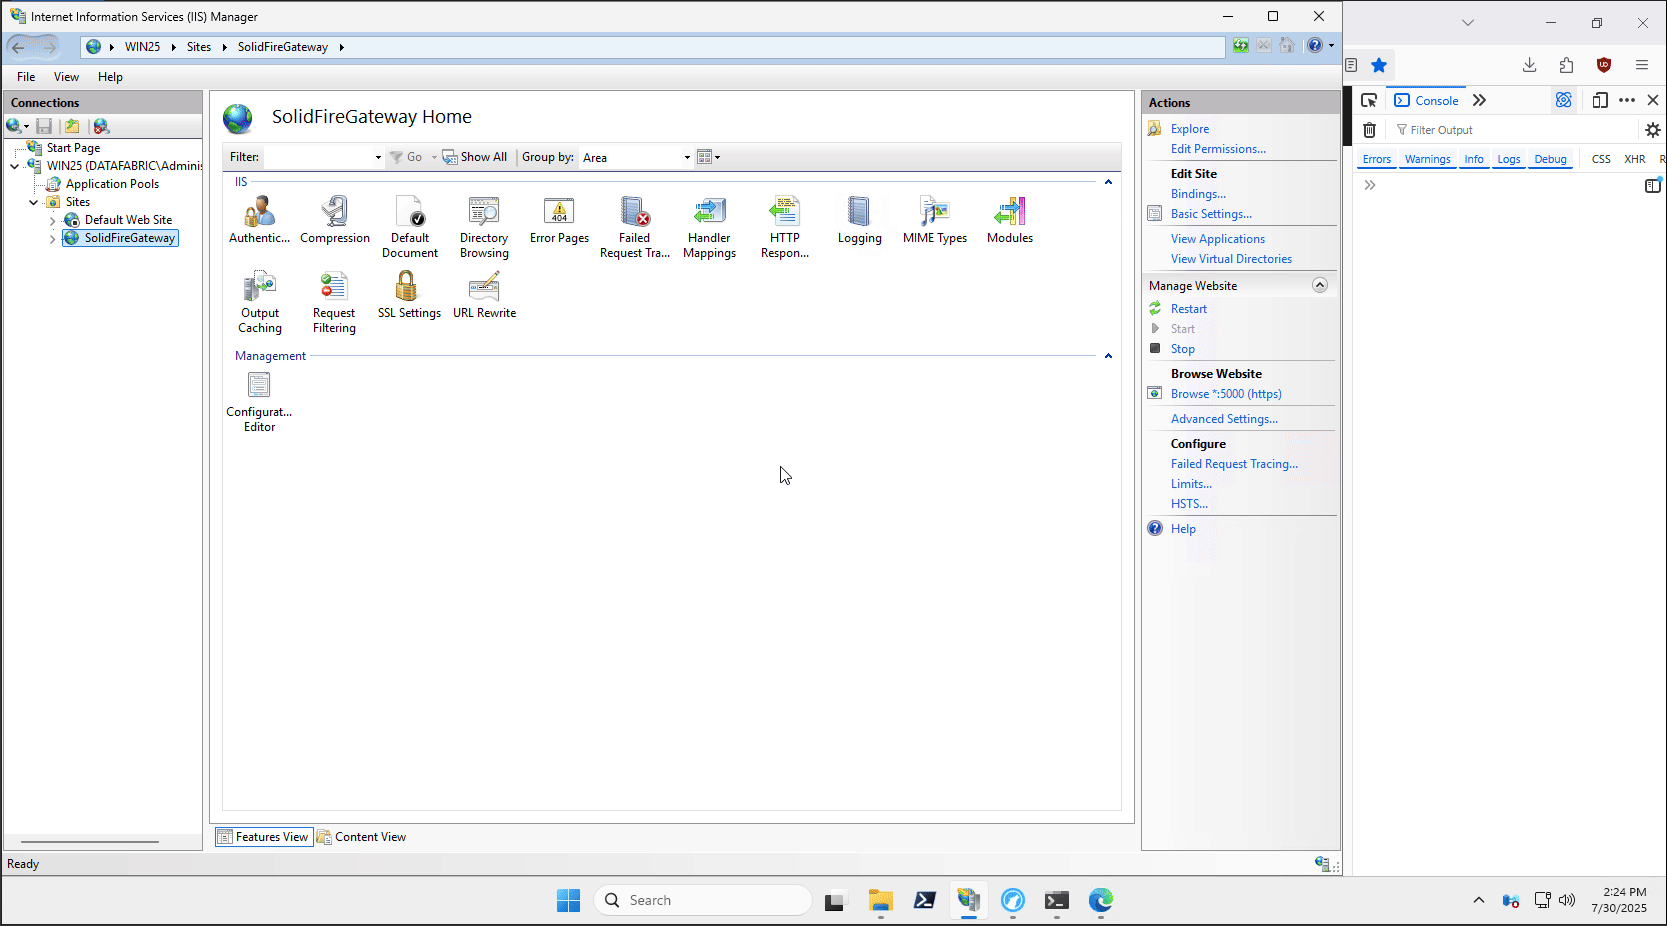Click the Bindings... link

[x=1198, y=194]
